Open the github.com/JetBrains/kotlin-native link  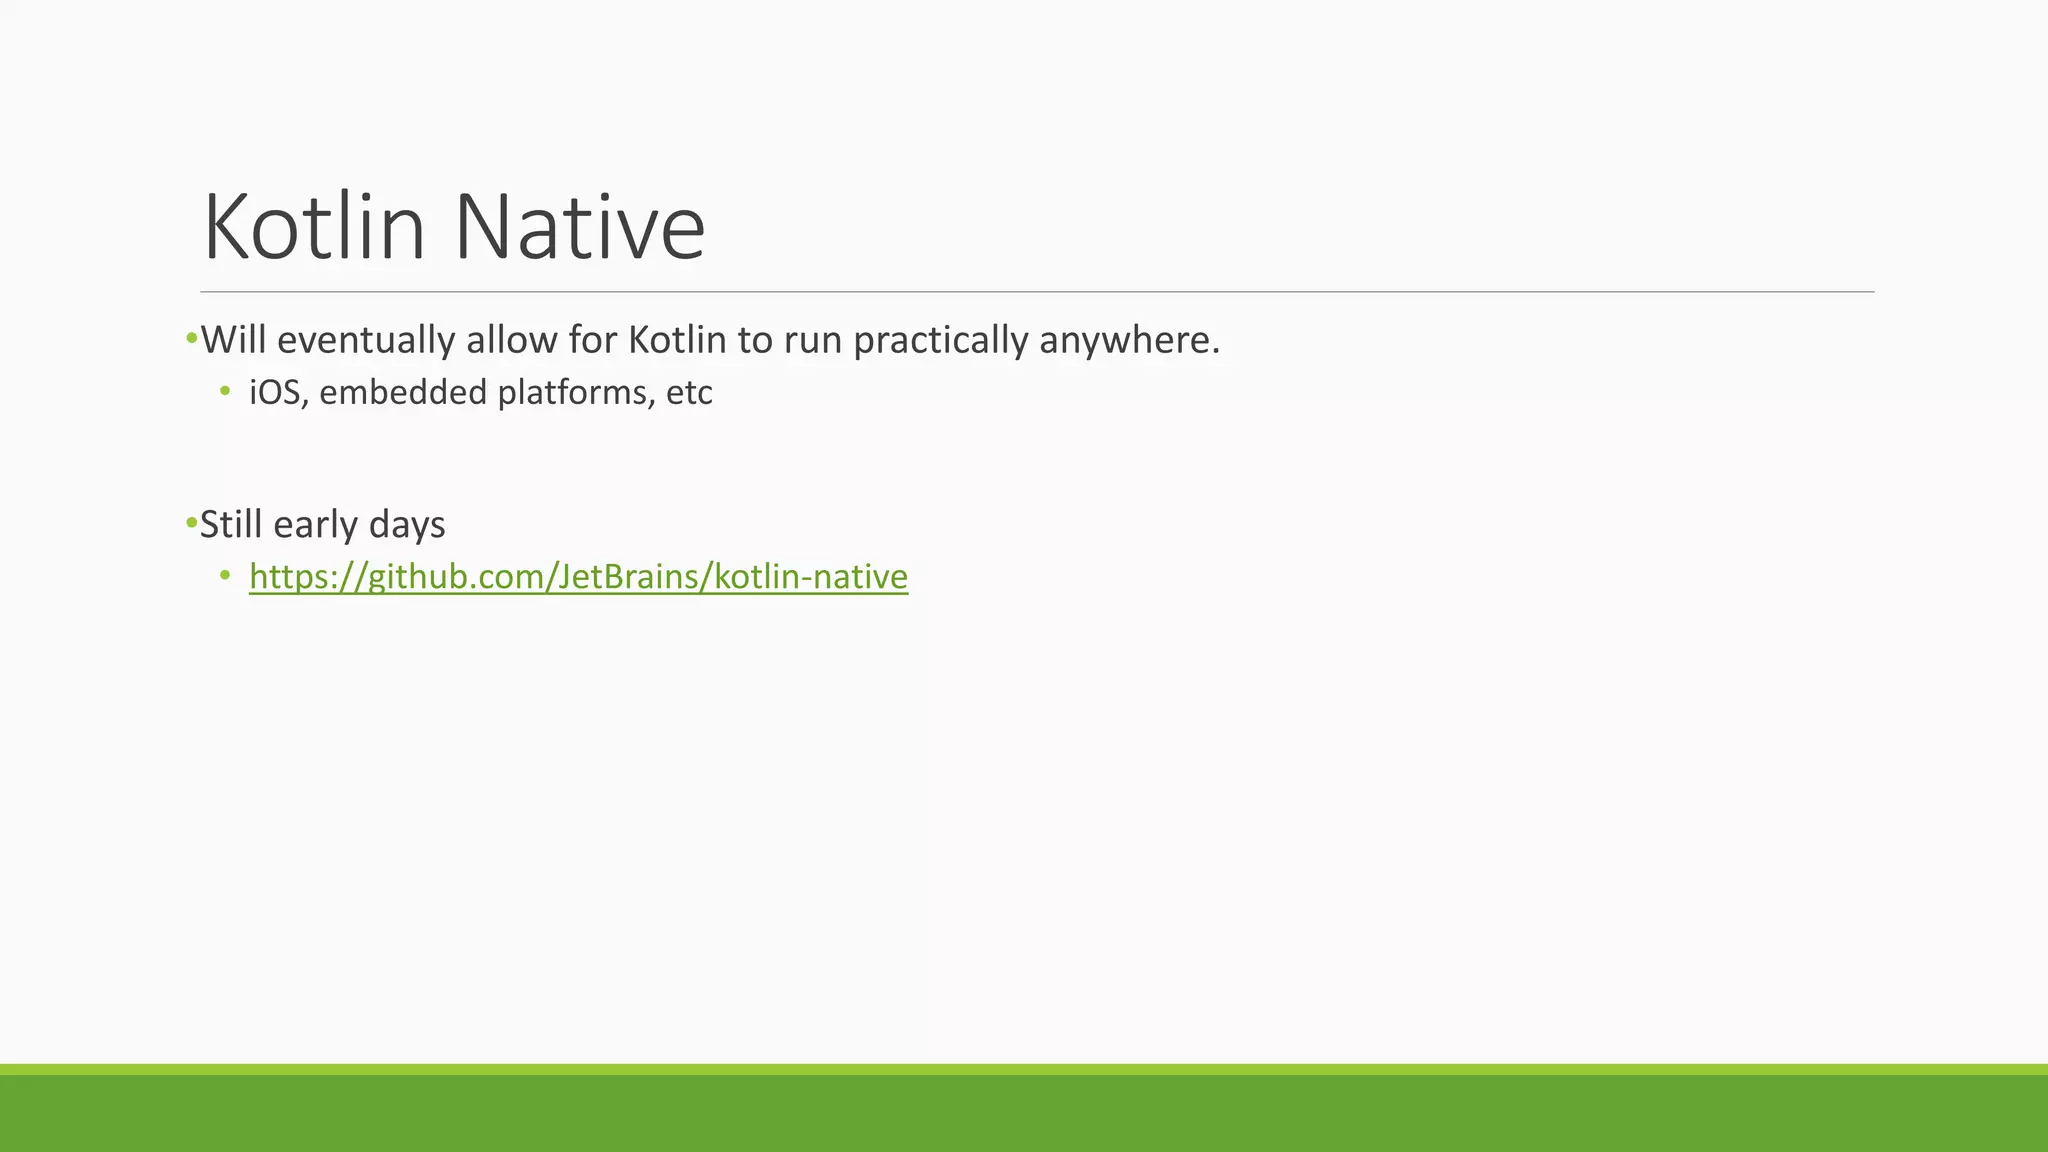[x=578, y=577]
